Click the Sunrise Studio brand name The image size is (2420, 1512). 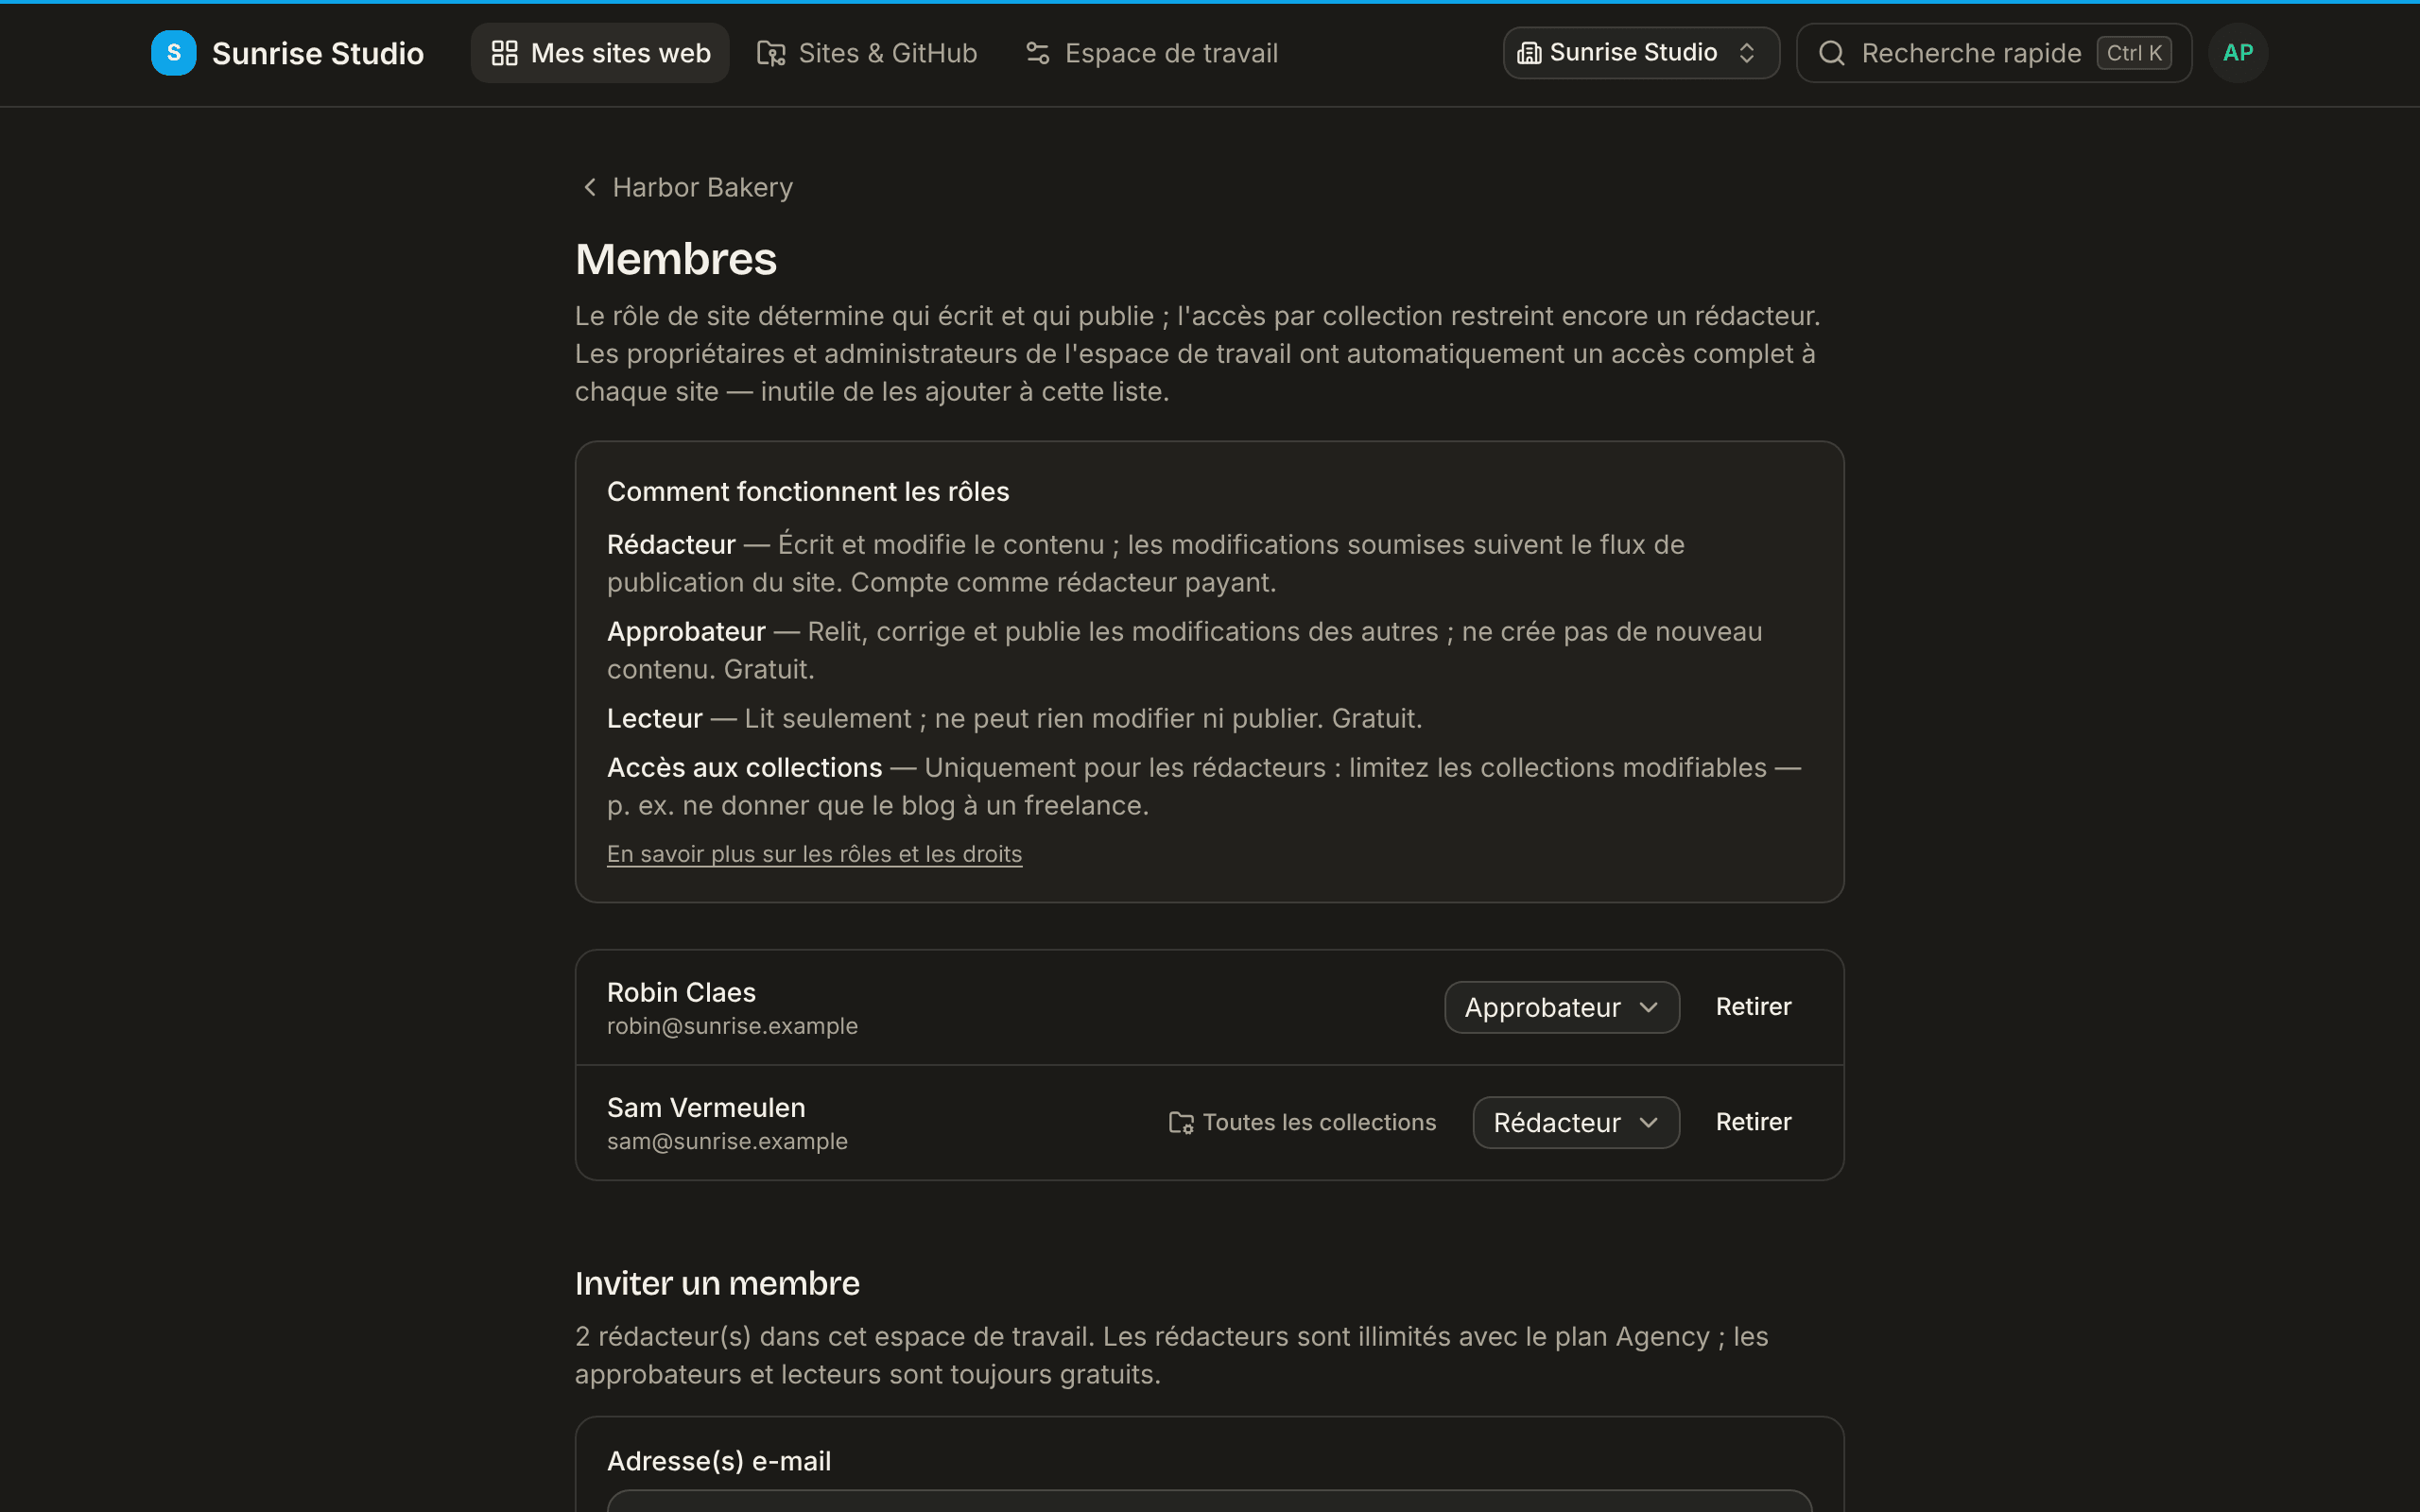pyautogui.click(x=318, y=53)
